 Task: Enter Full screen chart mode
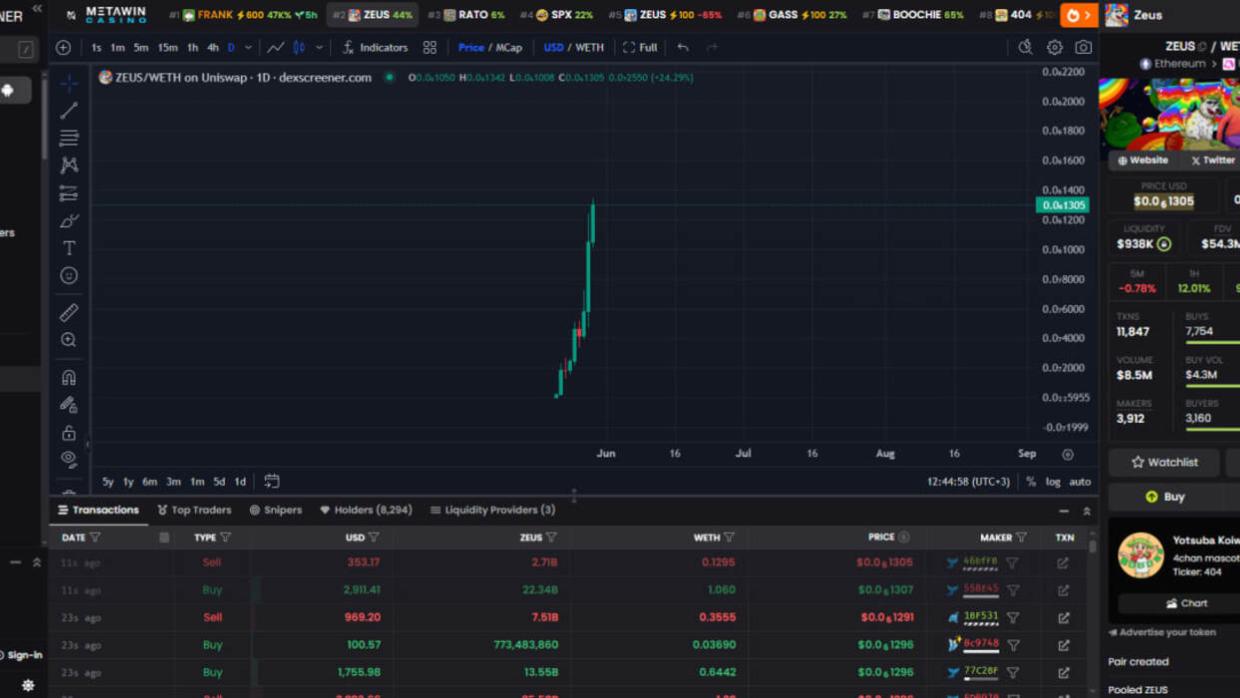[x=640, y=47]
